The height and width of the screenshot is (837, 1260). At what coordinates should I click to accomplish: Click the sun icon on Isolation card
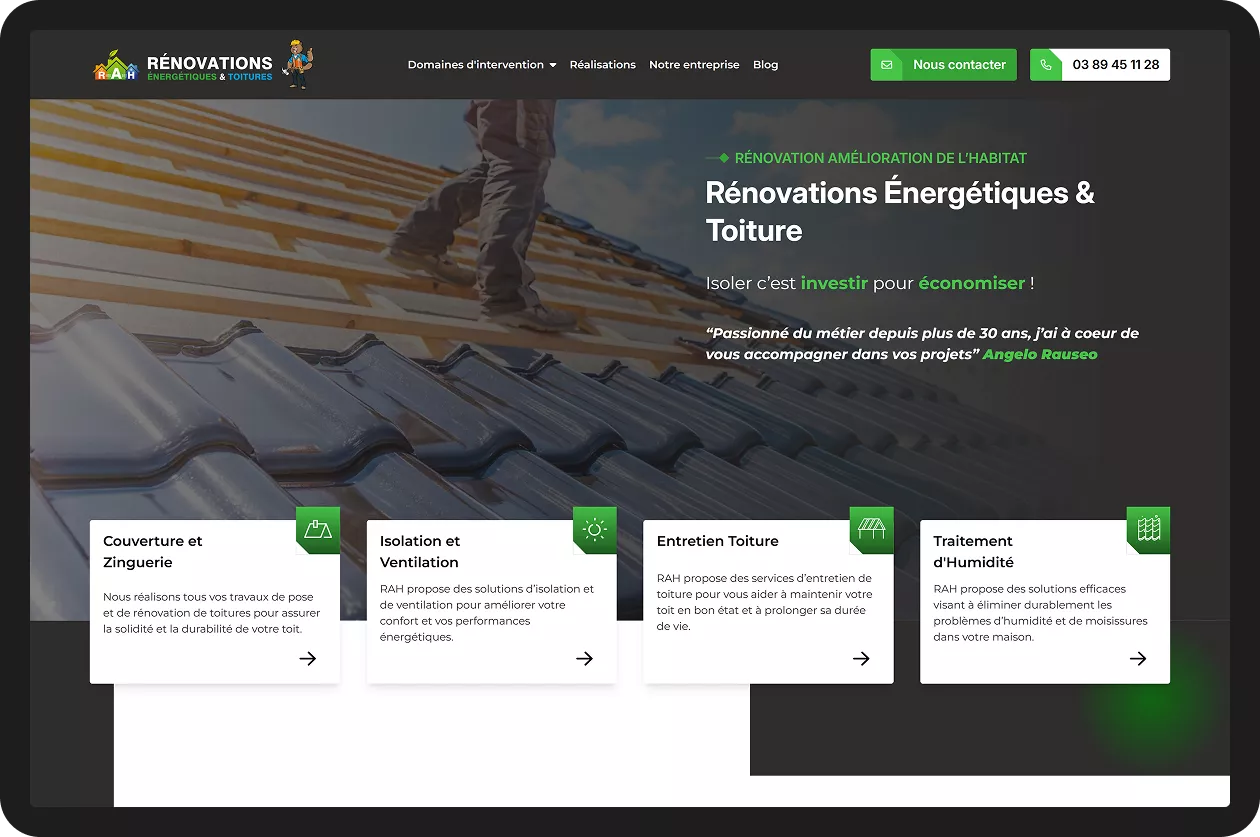[595, 529]
